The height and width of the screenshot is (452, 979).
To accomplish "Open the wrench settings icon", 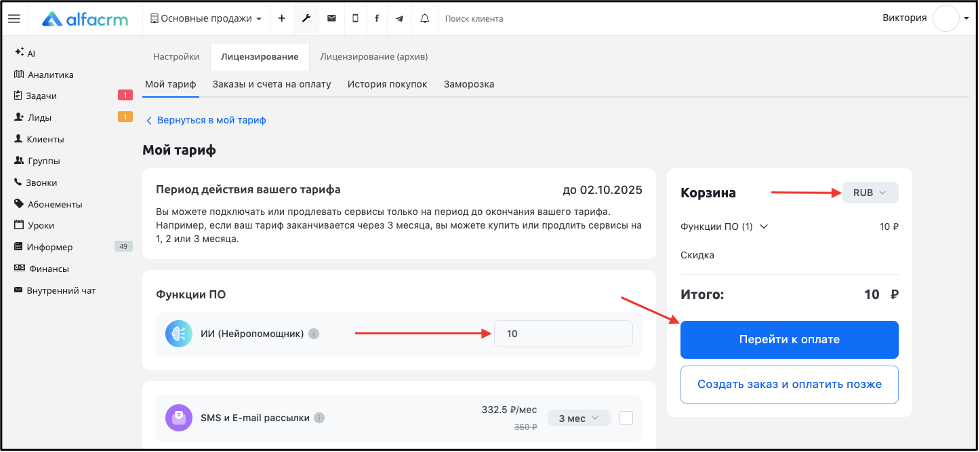I will point(306,19).
